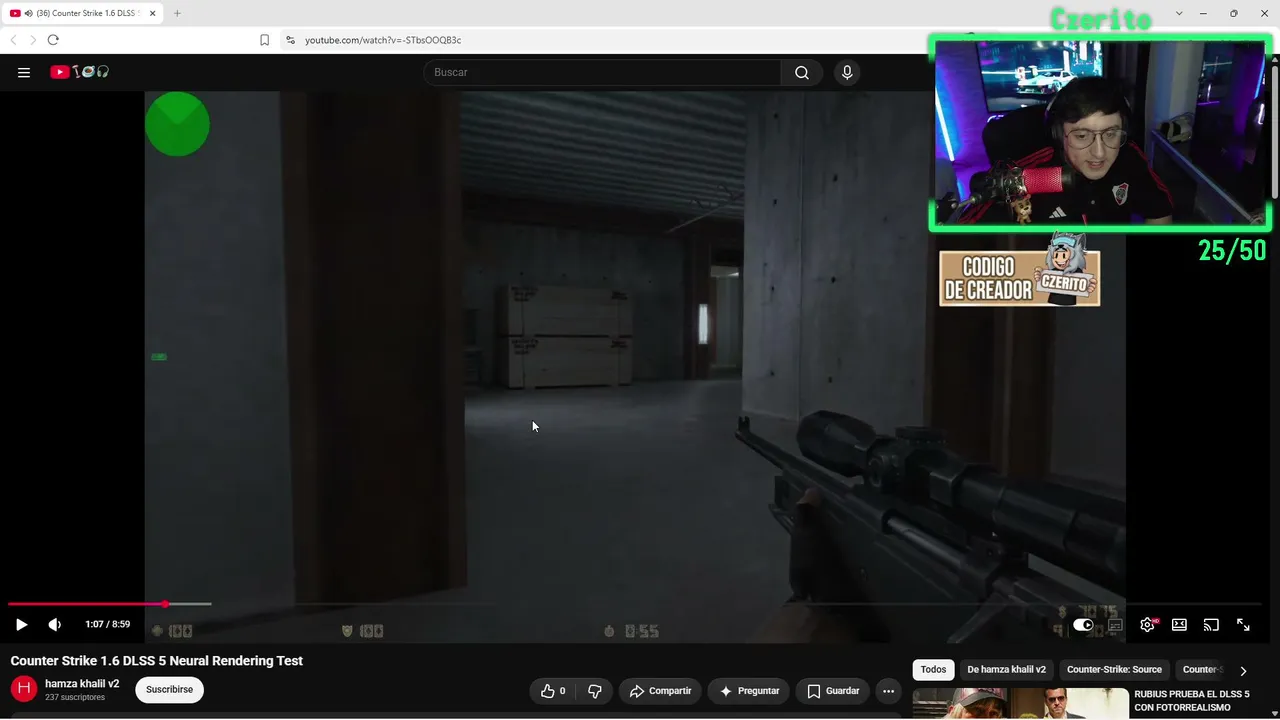Reload the page
This screenshot has width=1280, height=720.
click(53, 40)
